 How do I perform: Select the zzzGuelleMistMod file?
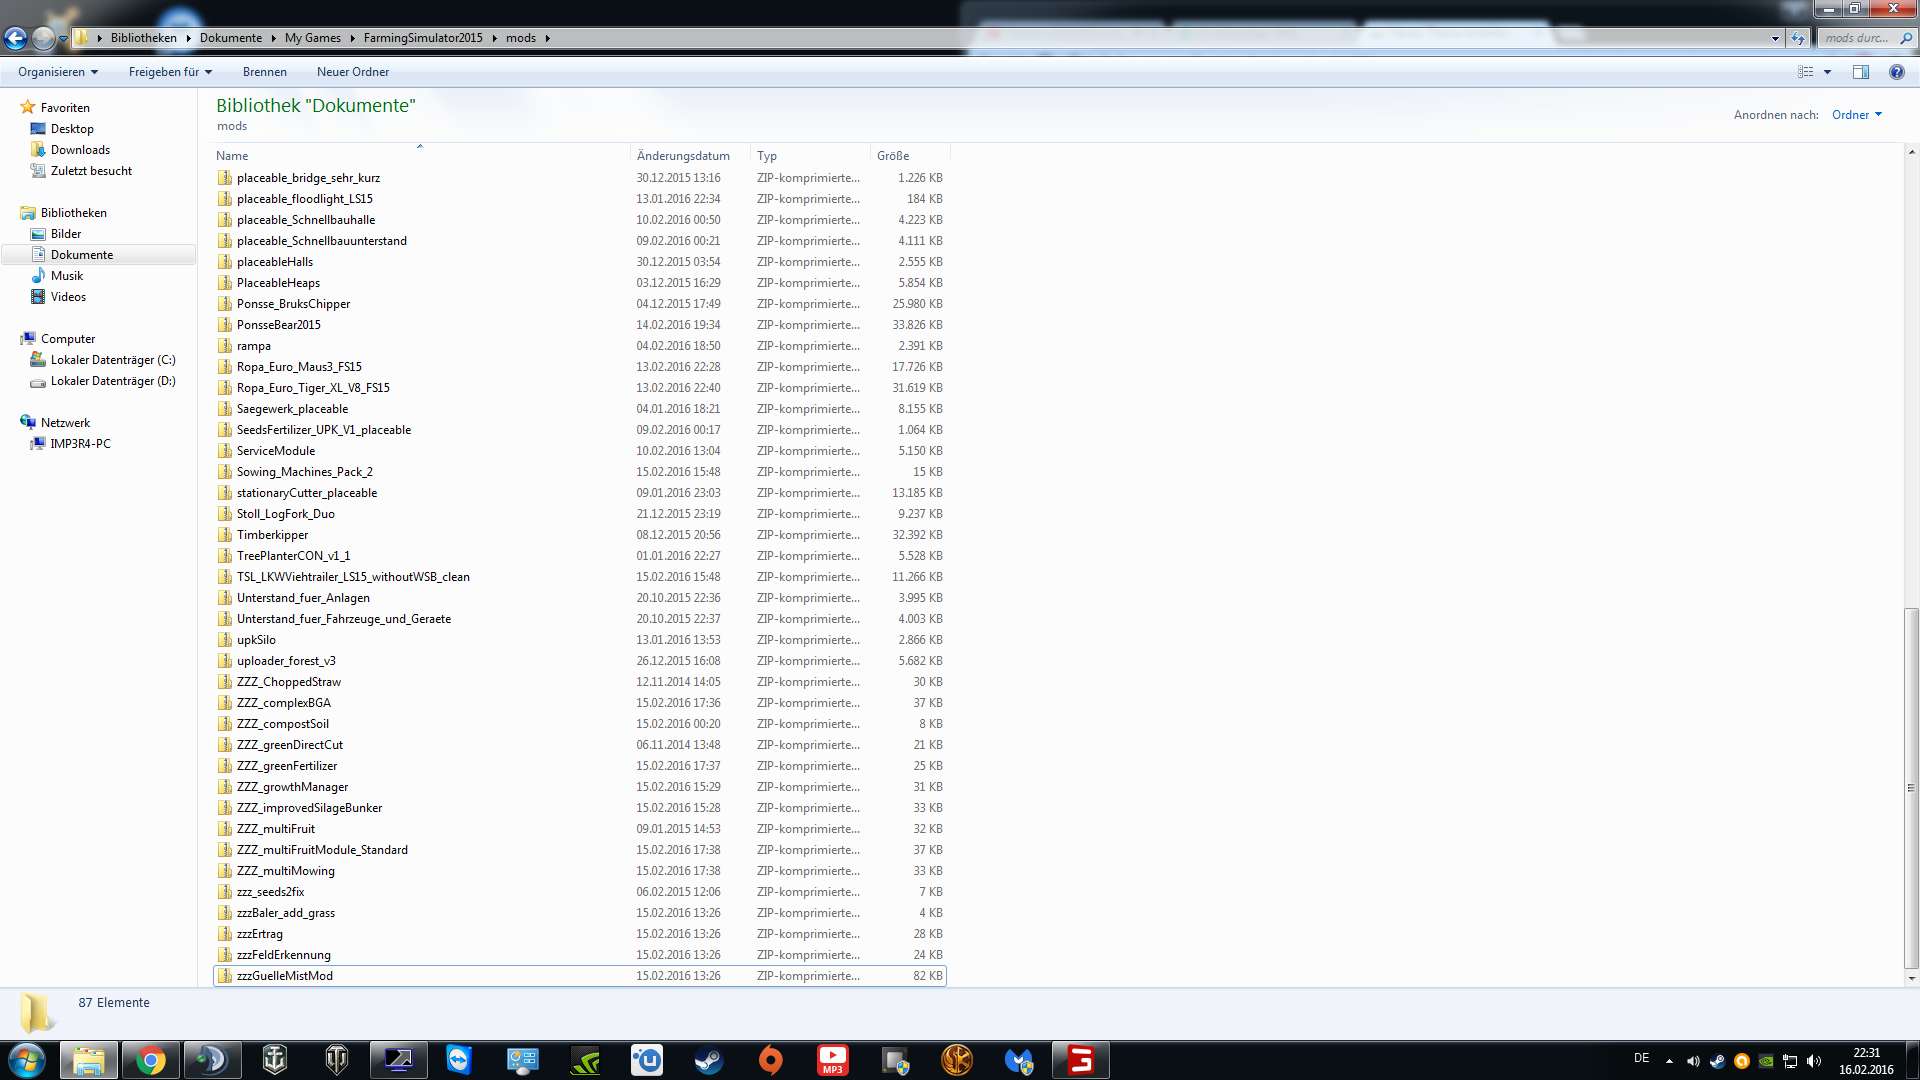click(580, 976)
